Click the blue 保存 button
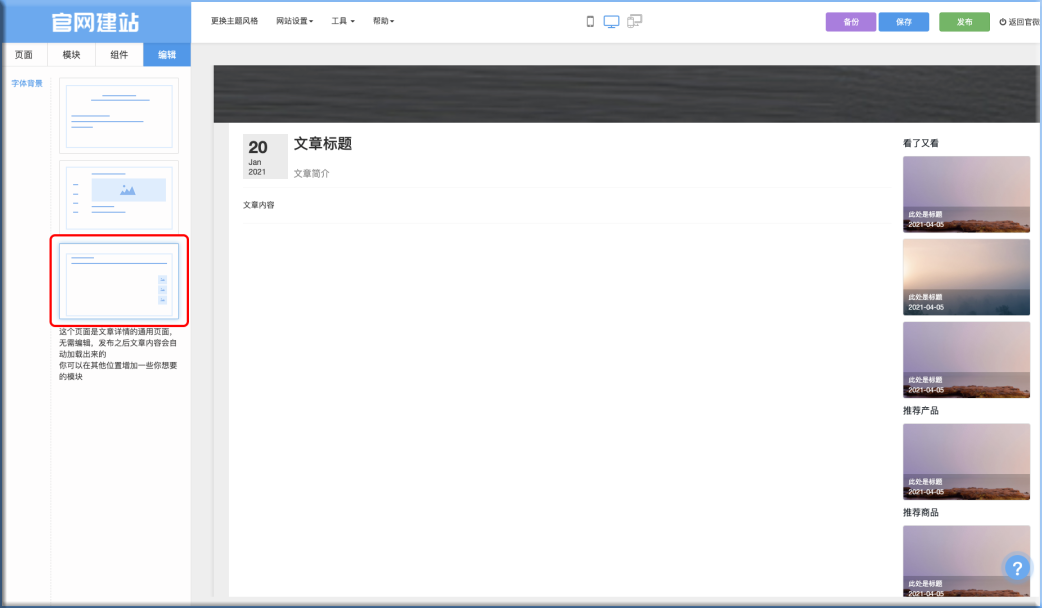Screen dimensions: 1042x608 [904, 22]
